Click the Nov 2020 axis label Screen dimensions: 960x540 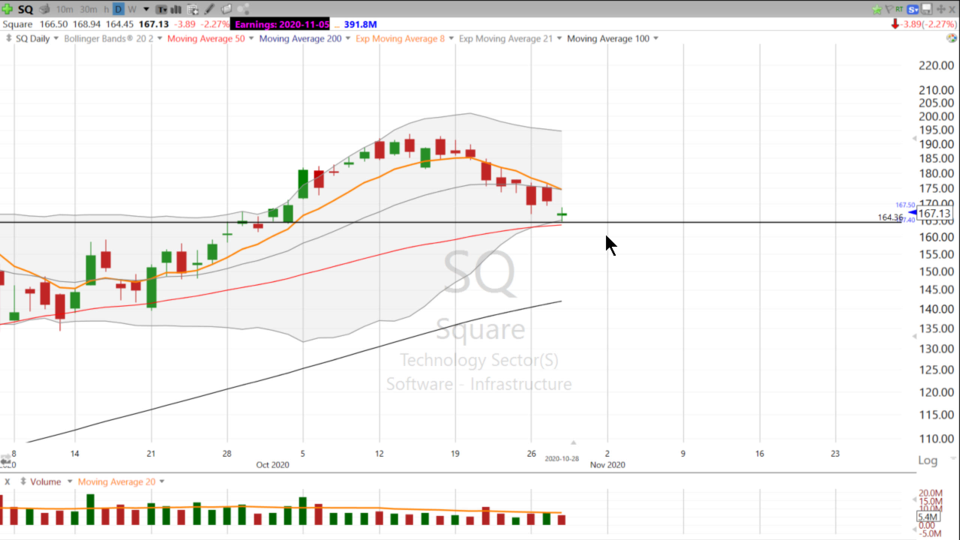[607, 465]
